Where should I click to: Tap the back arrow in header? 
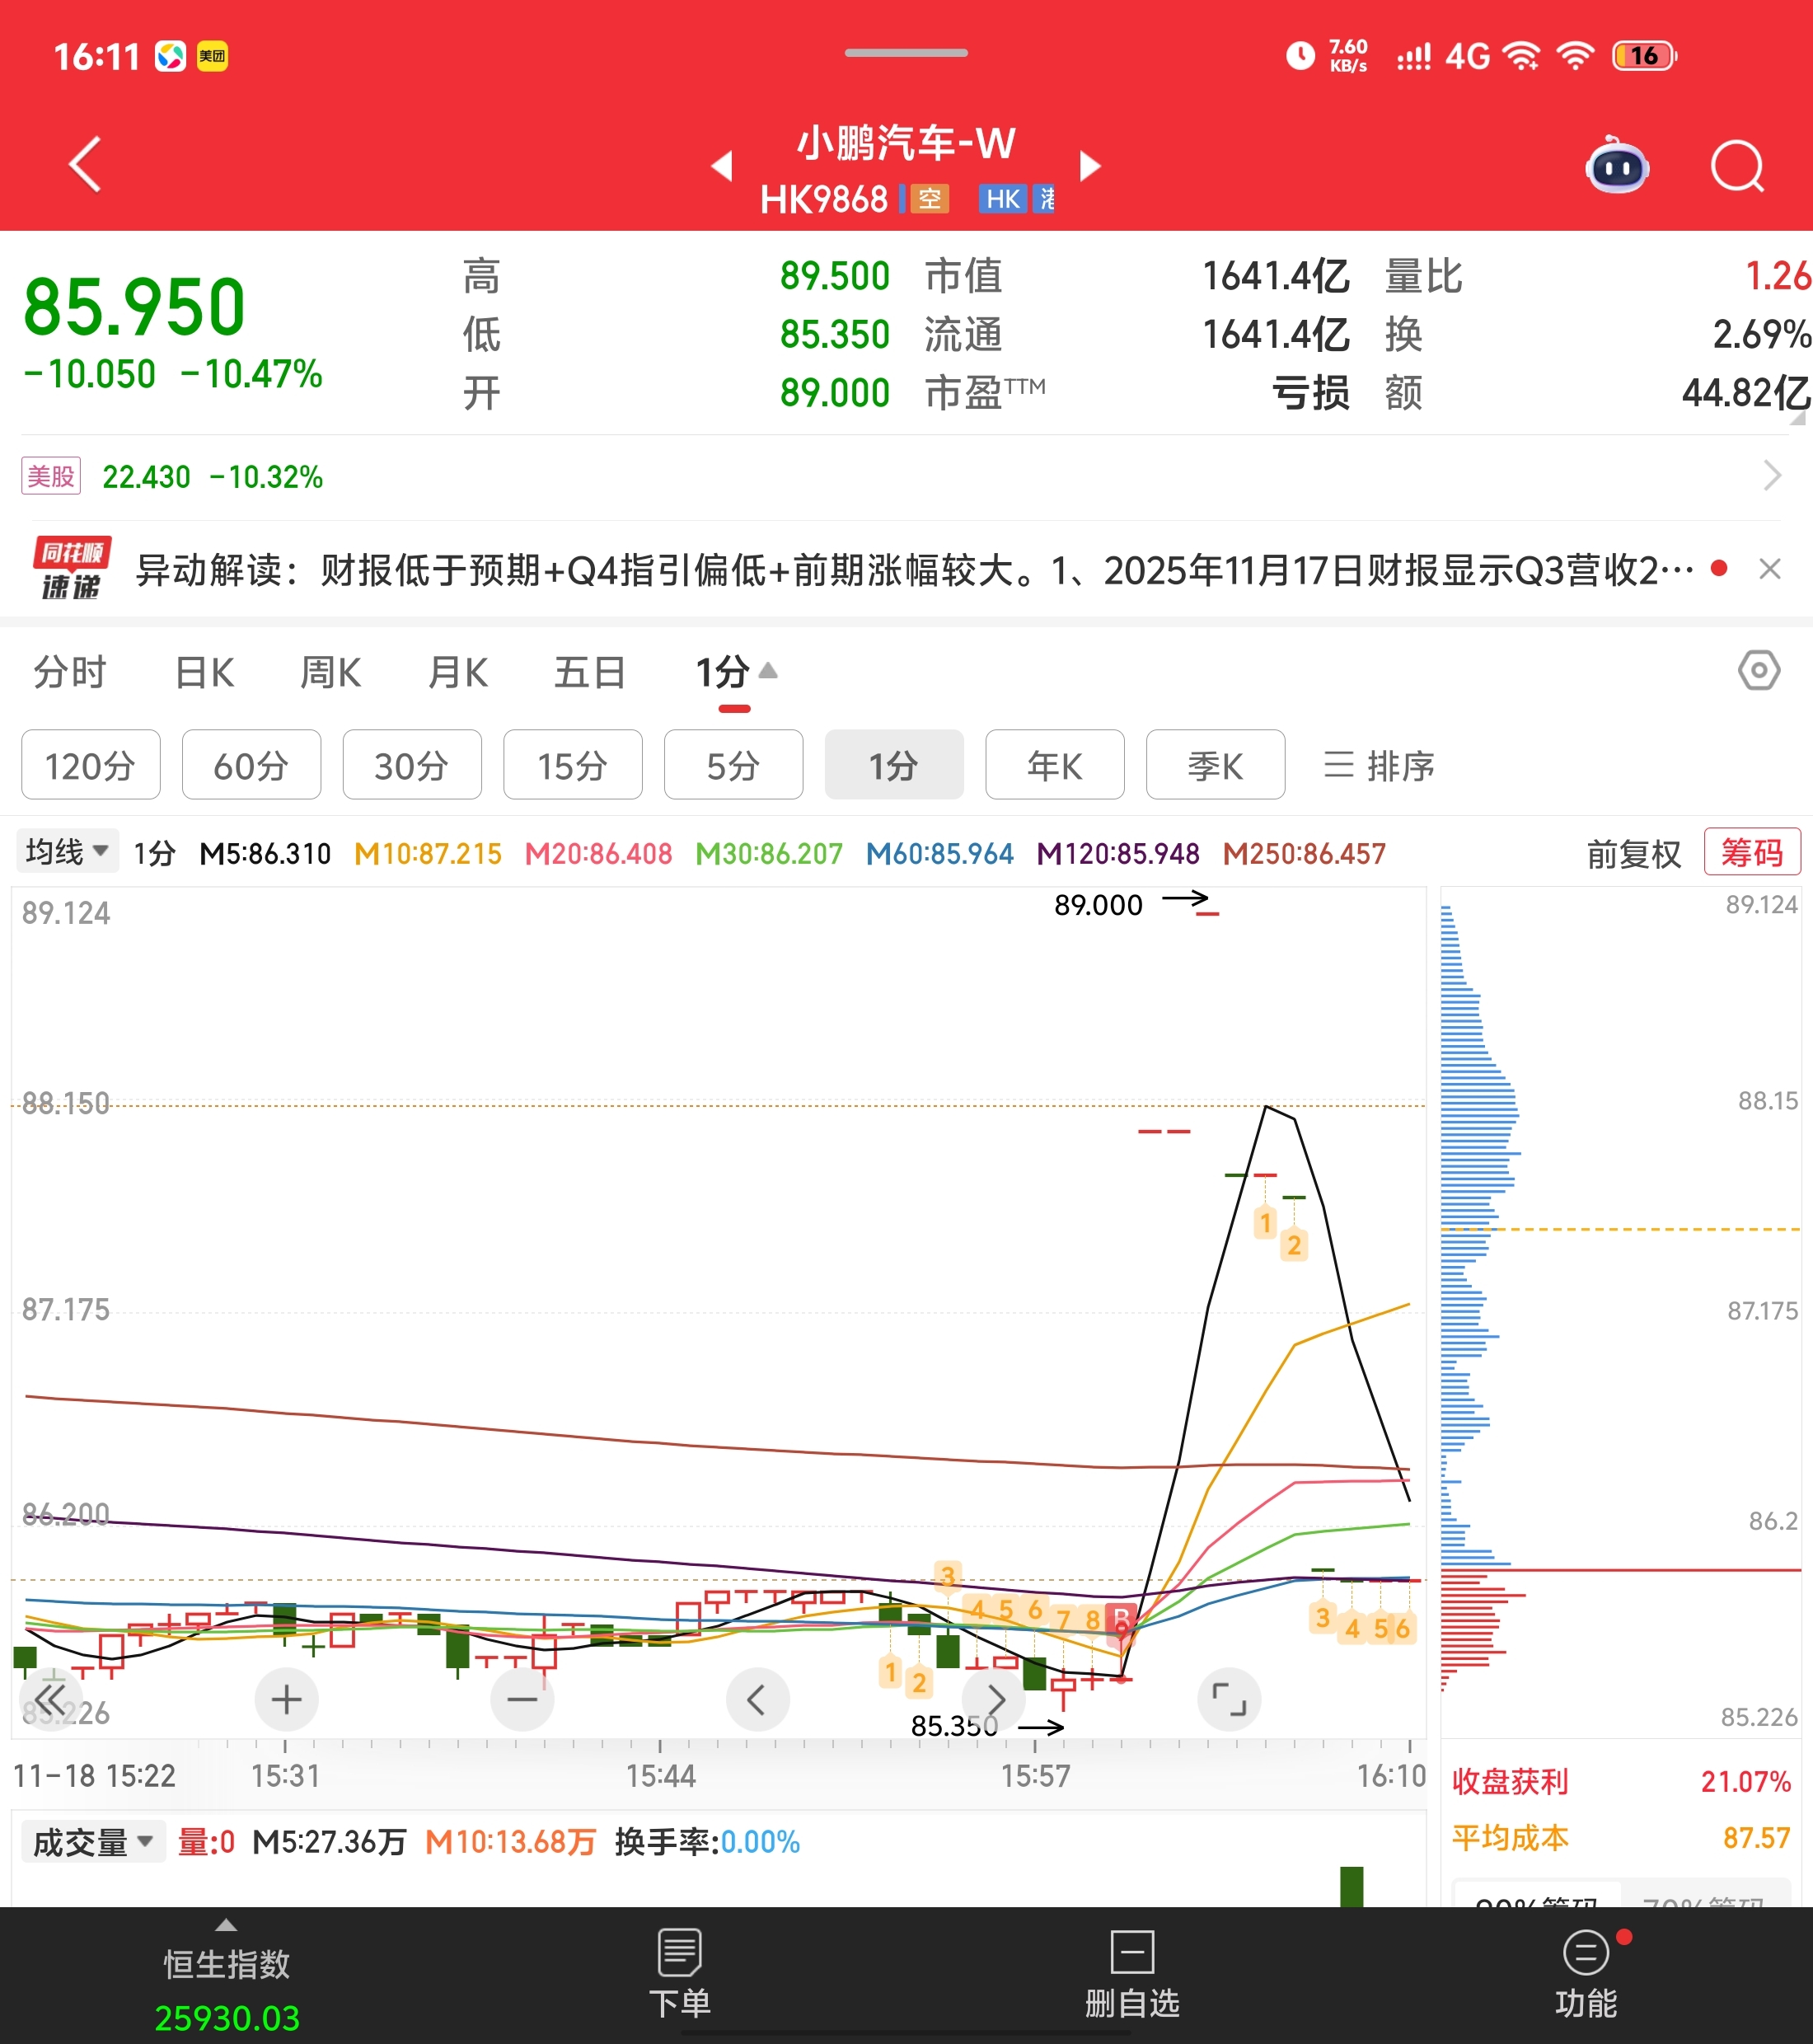click(86, 164)
